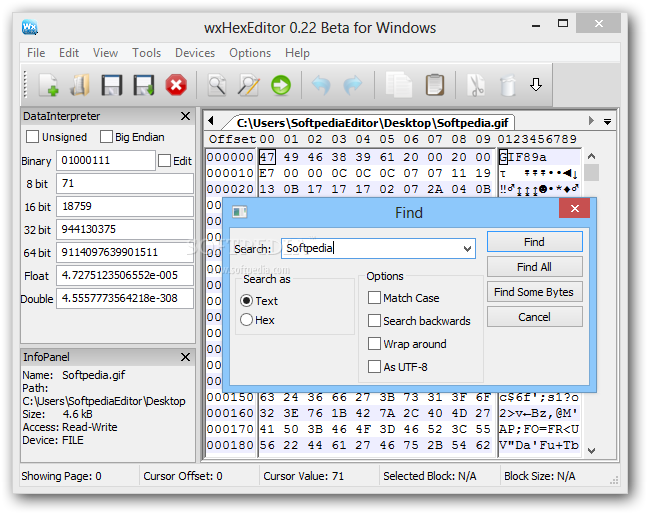This screenshot has height=514, width=648.
Task: Click the Float value field
Action: 125,276
